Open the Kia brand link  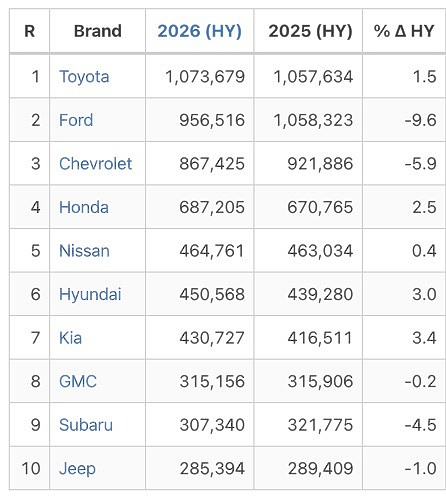pos(70,338)
